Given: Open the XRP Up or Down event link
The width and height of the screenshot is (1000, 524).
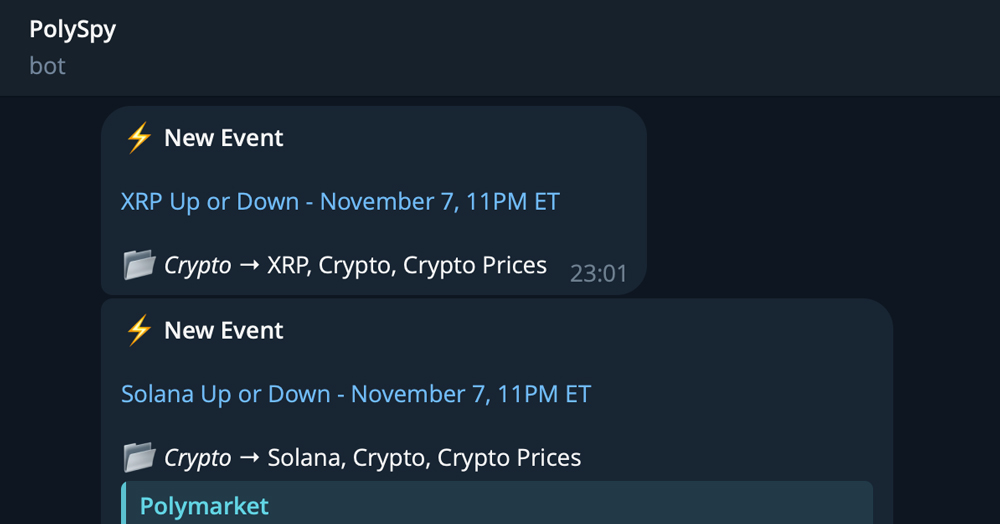Looking at the screenshot, I should point(340,202).
